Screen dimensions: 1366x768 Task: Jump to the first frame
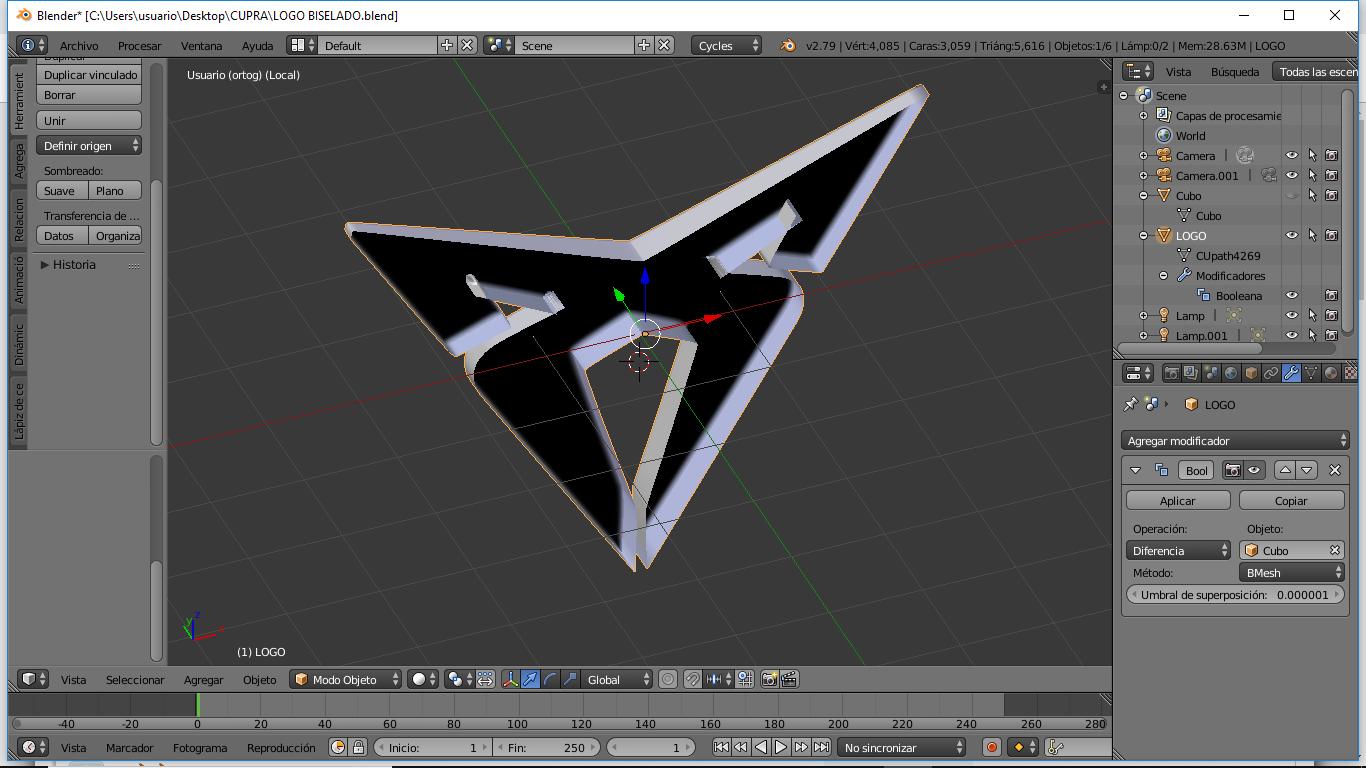(x=721, y=747)
